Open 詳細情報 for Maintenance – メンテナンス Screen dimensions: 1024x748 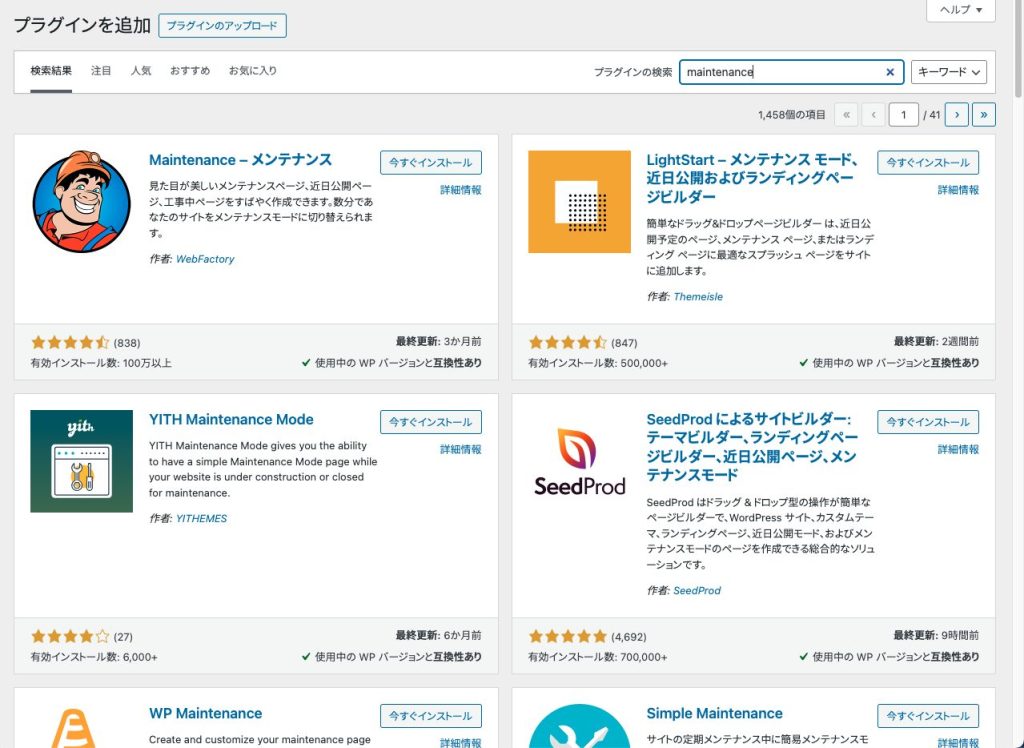[460, 190]
